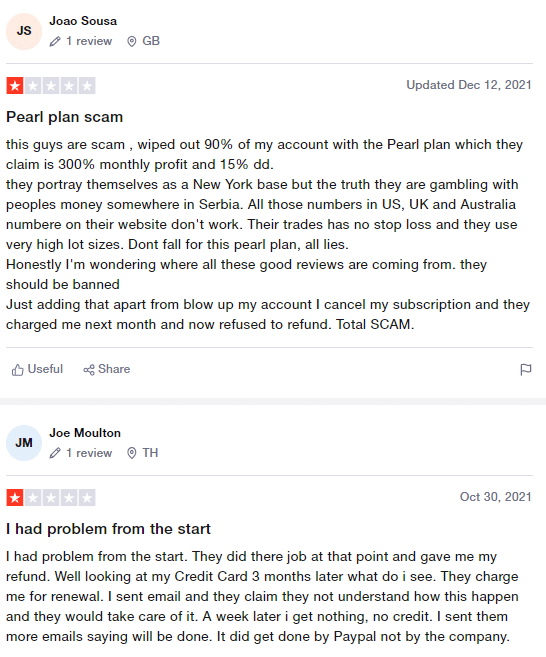This screenshot has width=546, height=657.
Task: Flag Joao Sousa's review with flag icon
Action: (x=525, y=370)
